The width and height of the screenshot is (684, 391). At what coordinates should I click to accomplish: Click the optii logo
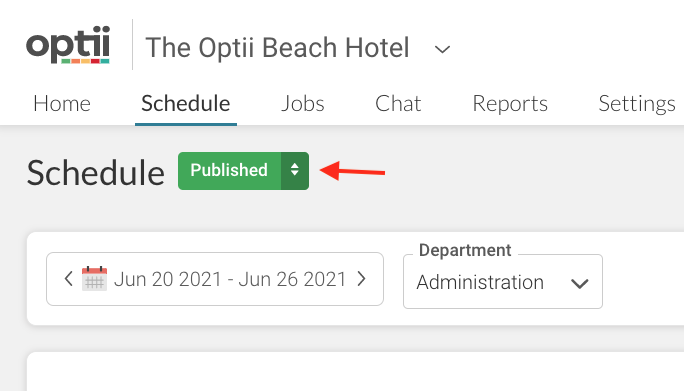(x=68, y=45)
